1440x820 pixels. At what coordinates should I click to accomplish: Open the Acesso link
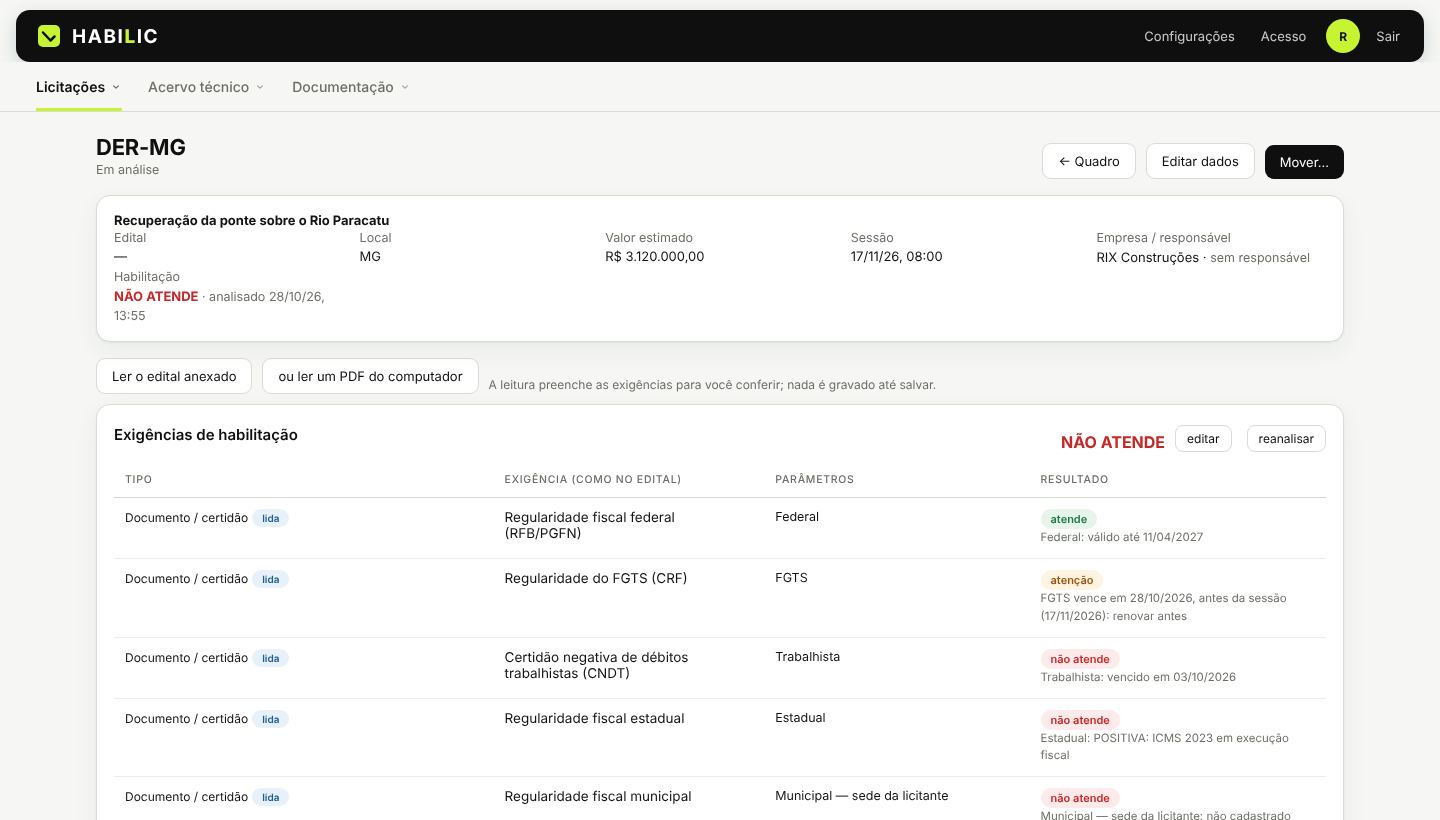(1283, 36)
